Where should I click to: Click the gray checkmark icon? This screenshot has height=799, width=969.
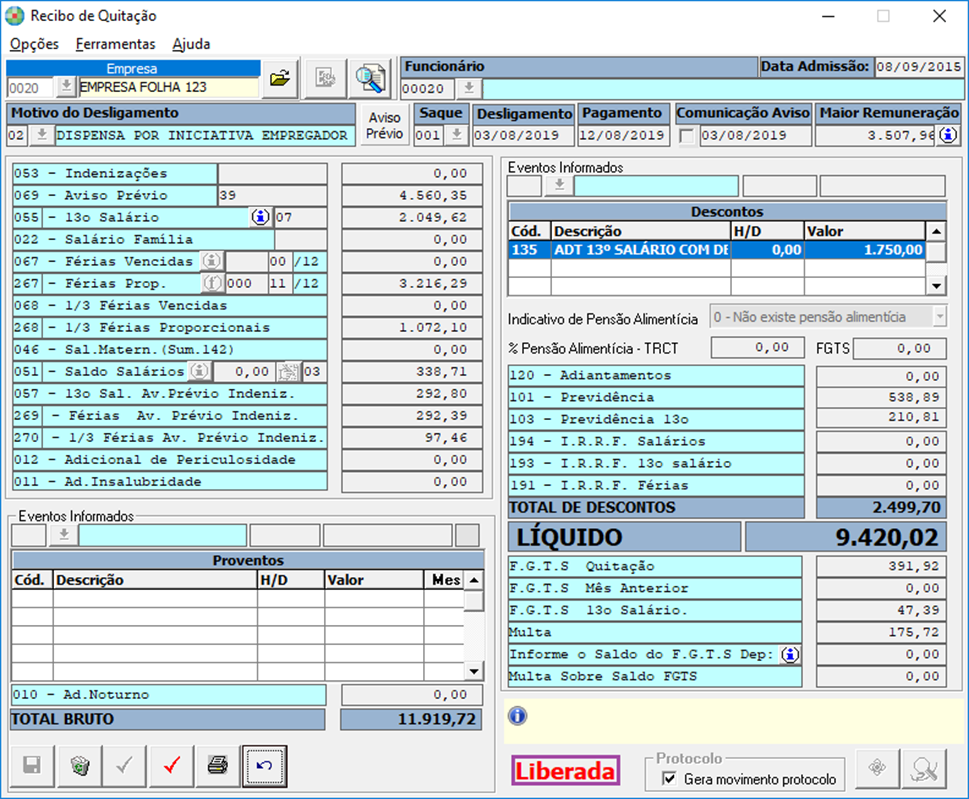pos(125,766)
